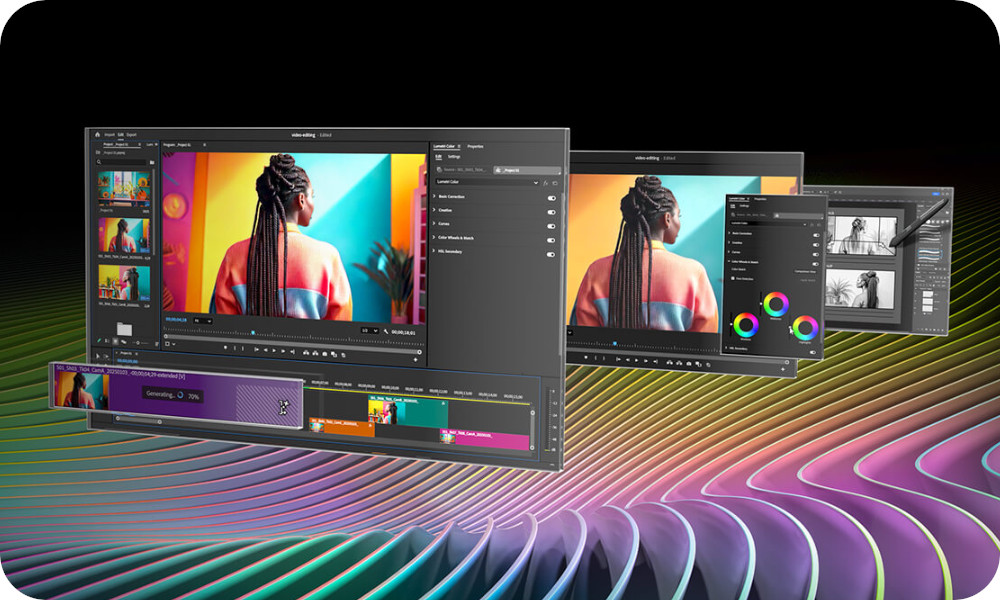The width and height of the screenshot is (1000, 600).
Task: Open the new bin folder icon in Project panel
Action: tap(125, 328)
